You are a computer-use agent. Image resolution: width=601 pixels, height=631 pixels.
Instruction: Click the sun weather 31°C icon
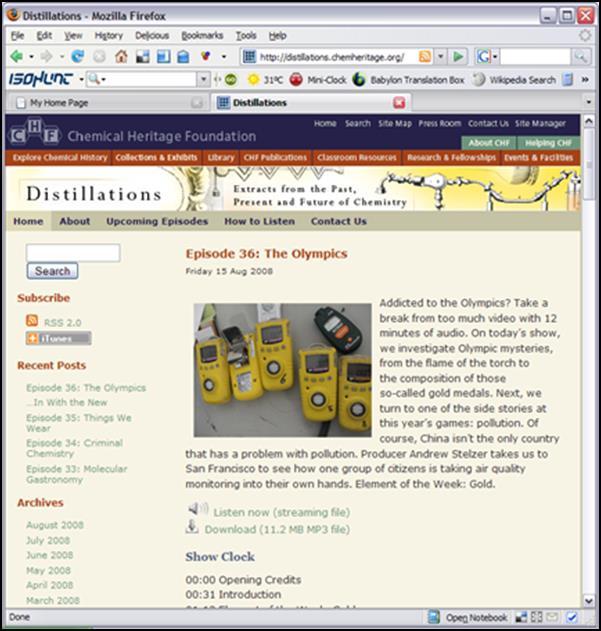pos(253,80)
